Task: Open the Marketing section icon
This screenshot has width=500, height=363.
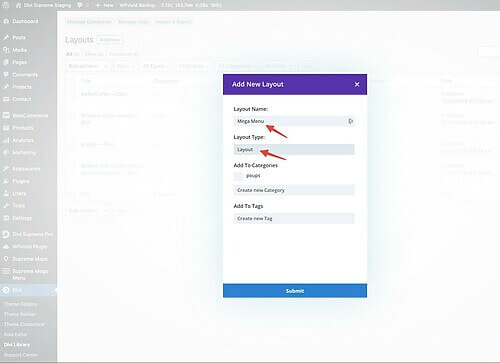Action: point(6,153)
